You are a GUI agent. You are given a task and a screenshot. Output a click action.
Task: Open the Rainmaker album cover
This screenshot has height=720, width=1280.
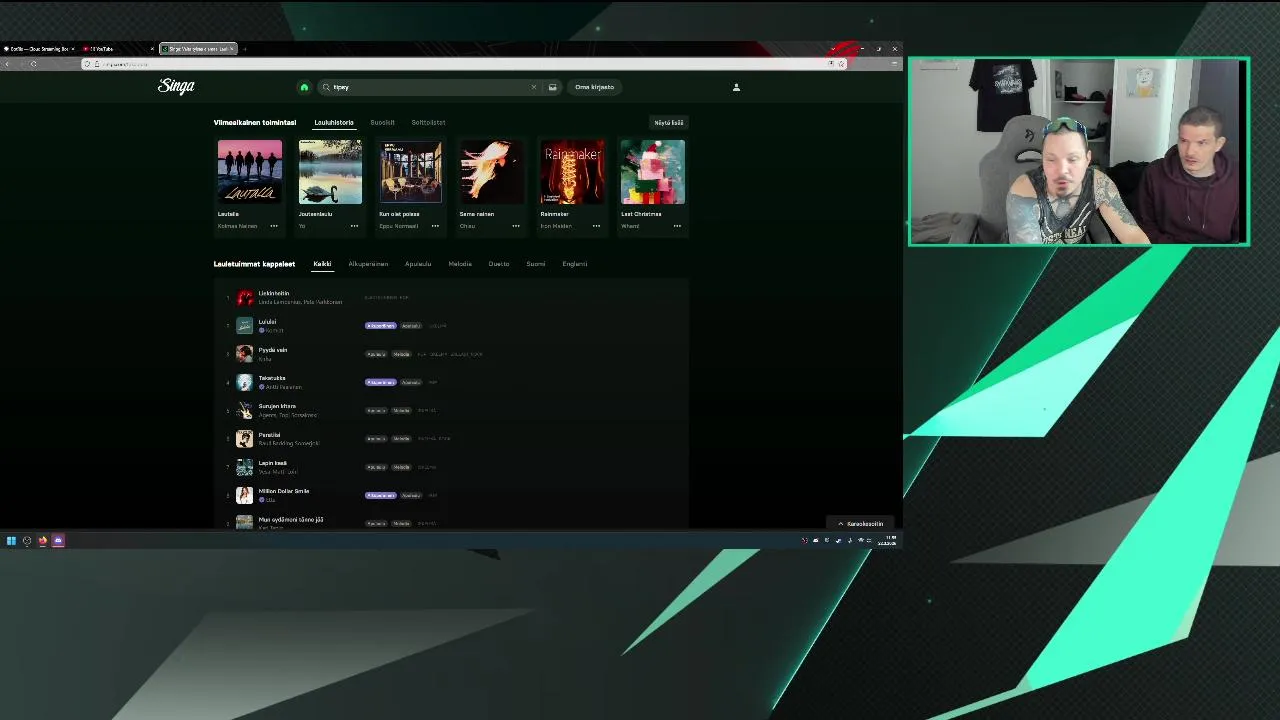pyautogui.click(x=572, y=172)
